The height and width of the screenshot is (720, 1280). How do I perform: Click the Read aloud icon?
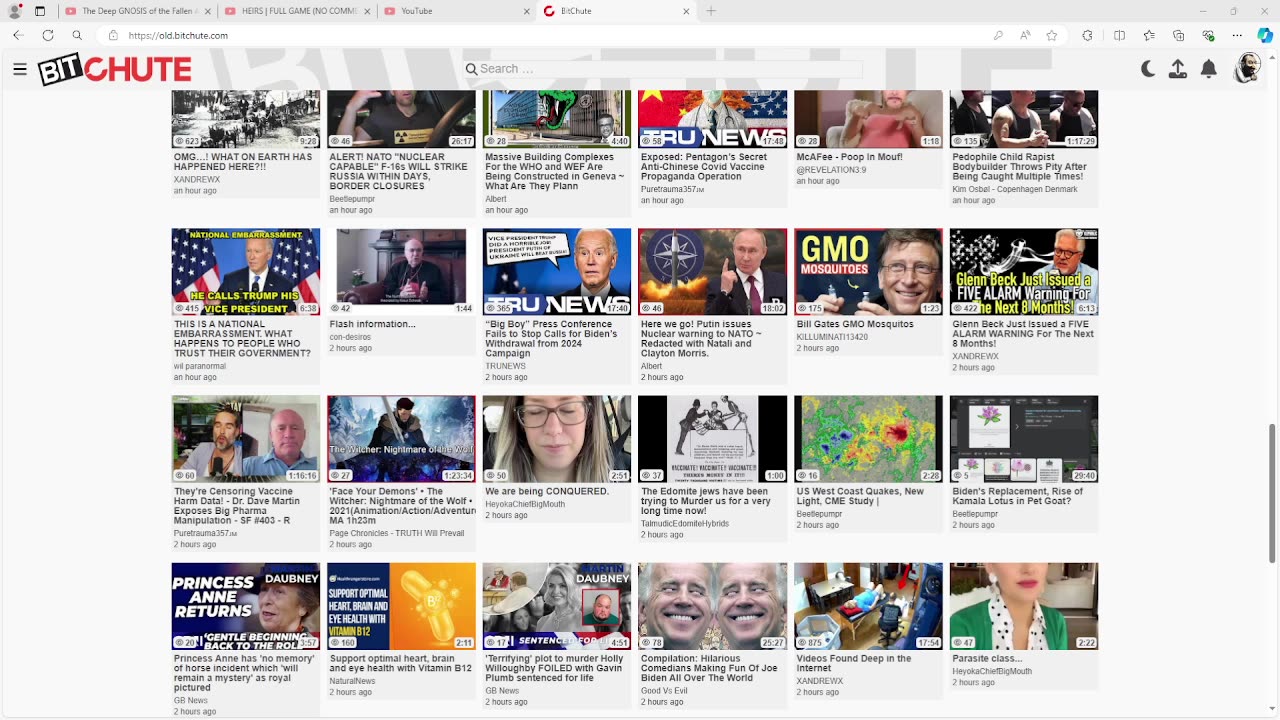tap(1025, 35)
